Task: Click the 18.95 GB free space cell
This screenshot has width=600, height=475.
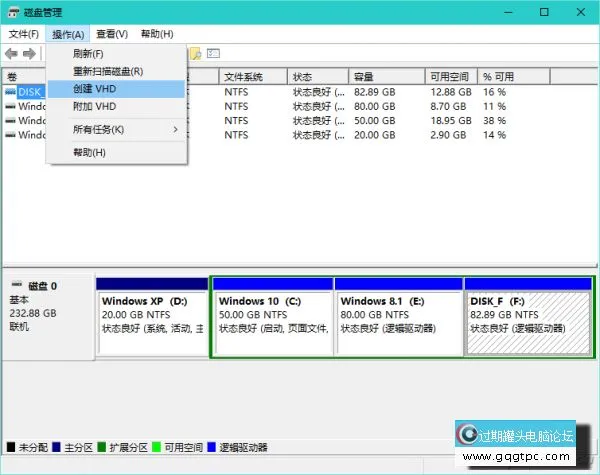Action: coord(451,121)
